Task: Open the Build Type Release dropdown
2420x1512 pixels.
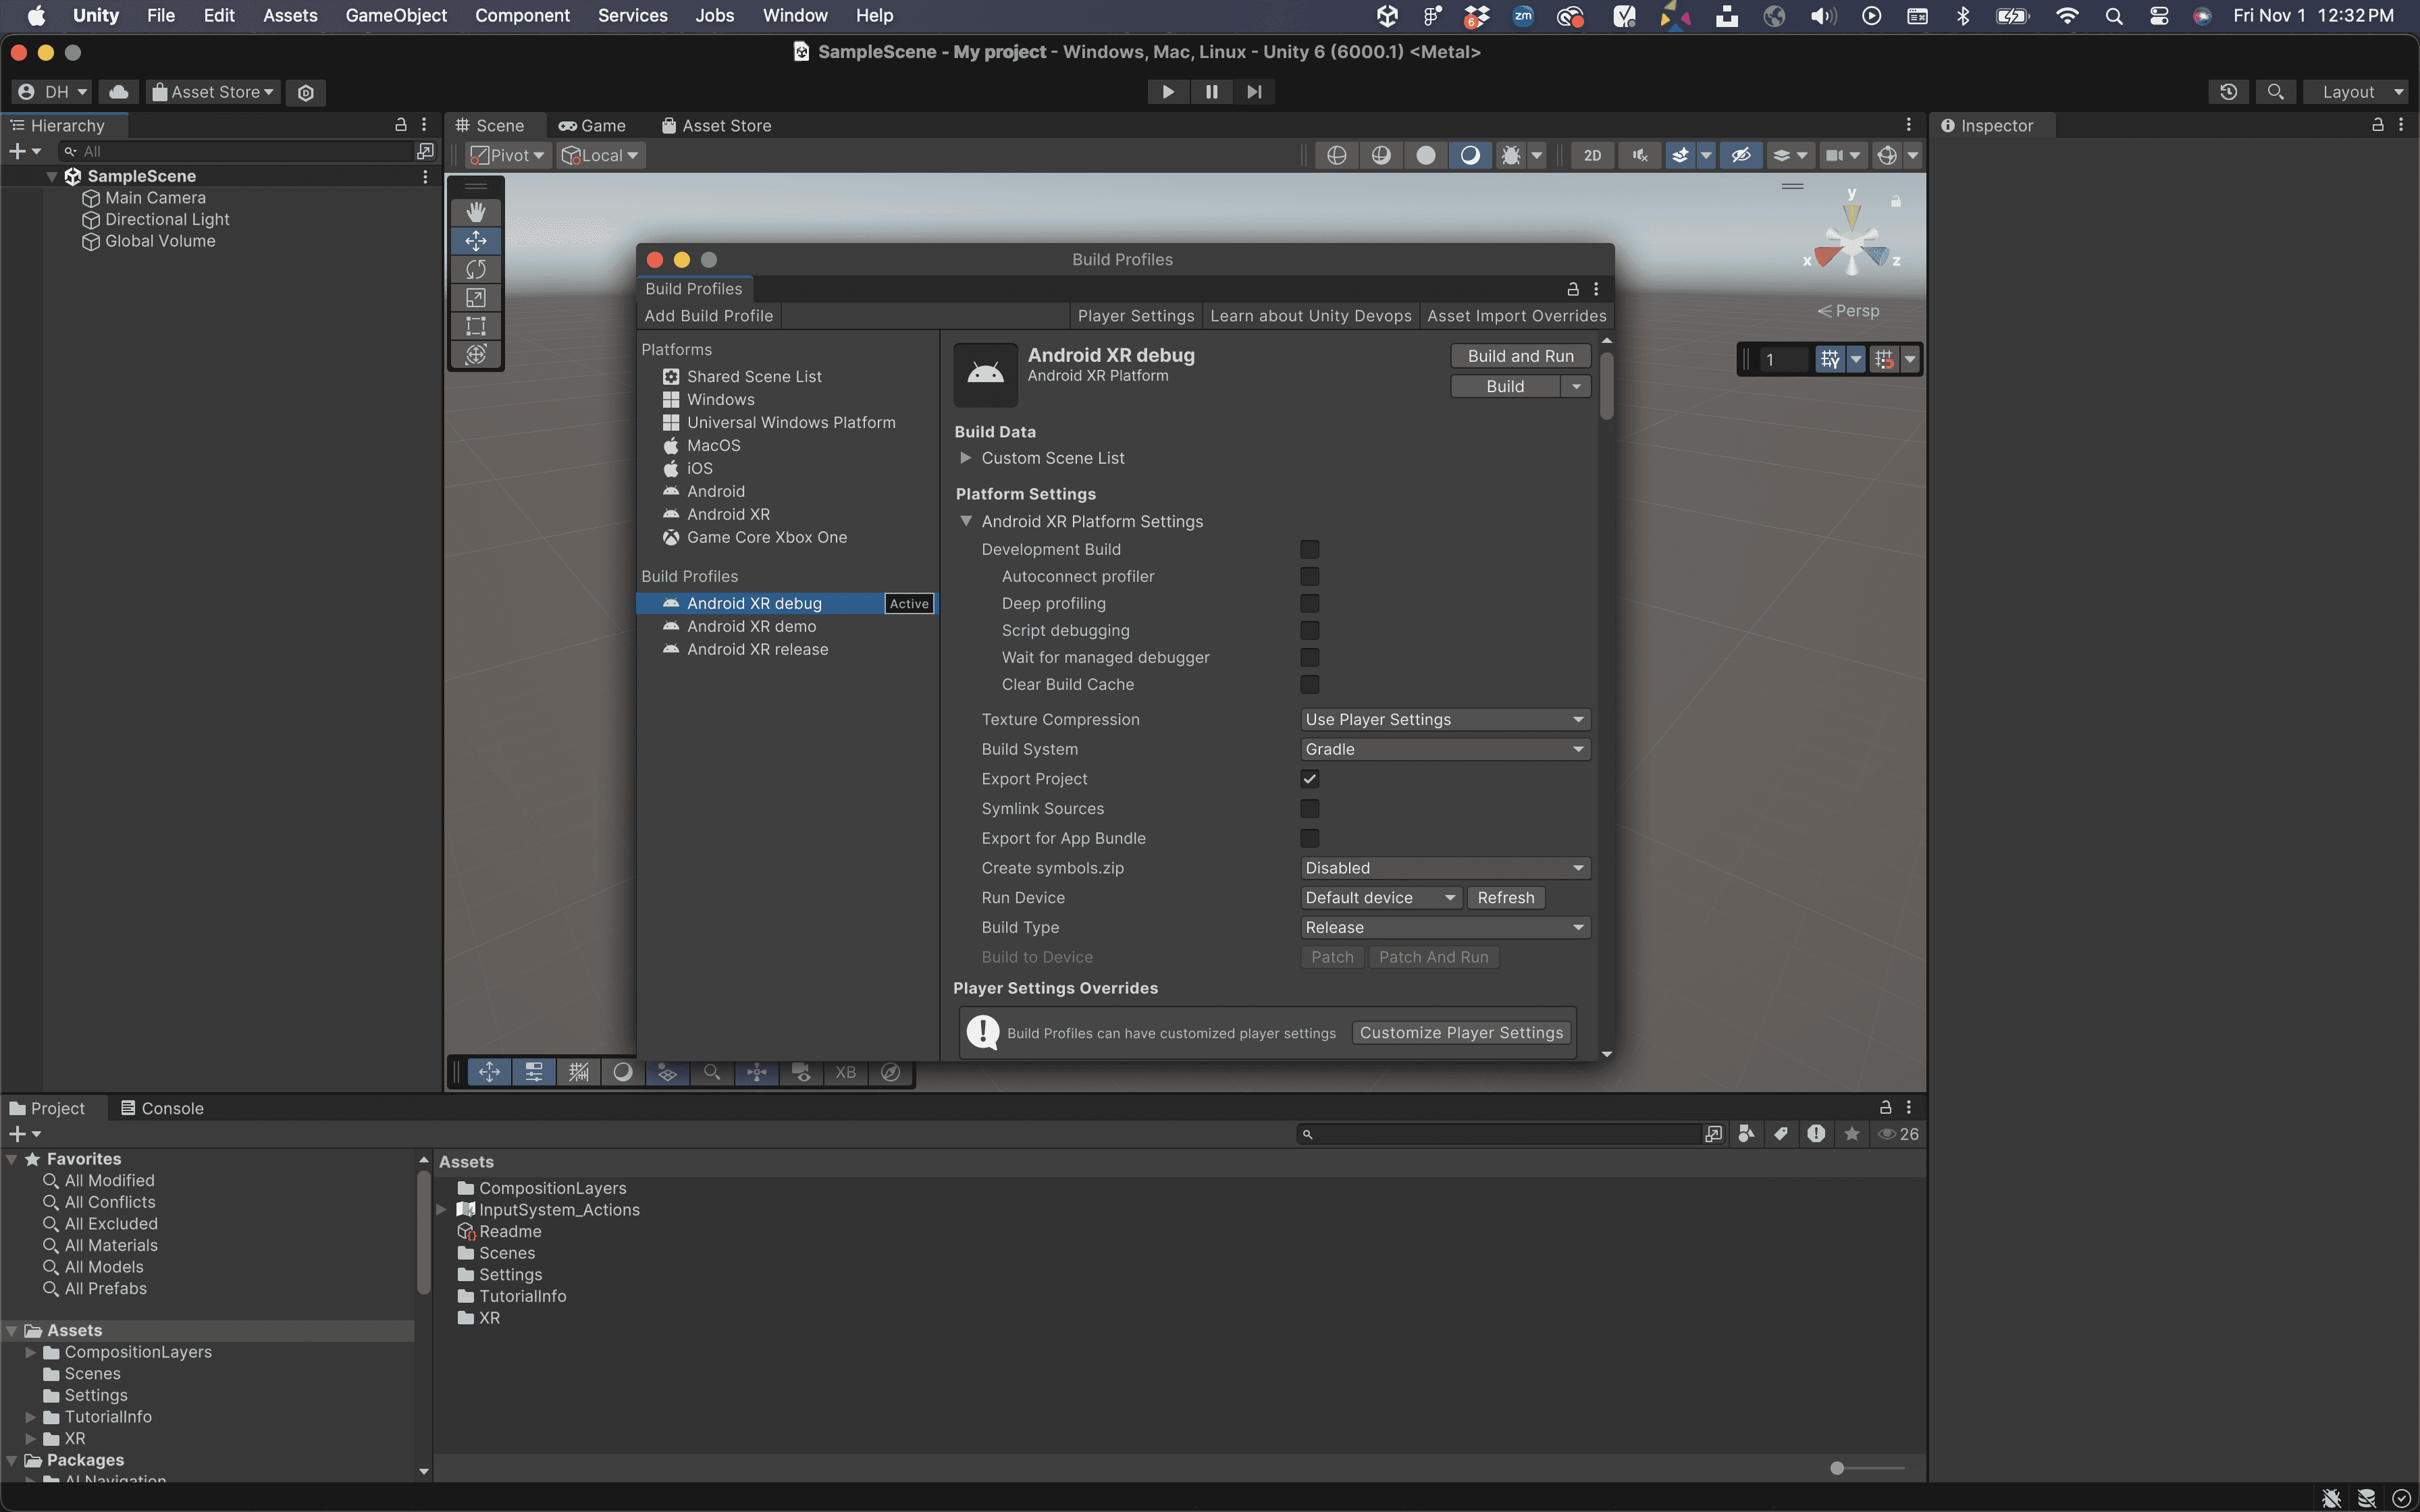Action: click(x=1443, y=927)
